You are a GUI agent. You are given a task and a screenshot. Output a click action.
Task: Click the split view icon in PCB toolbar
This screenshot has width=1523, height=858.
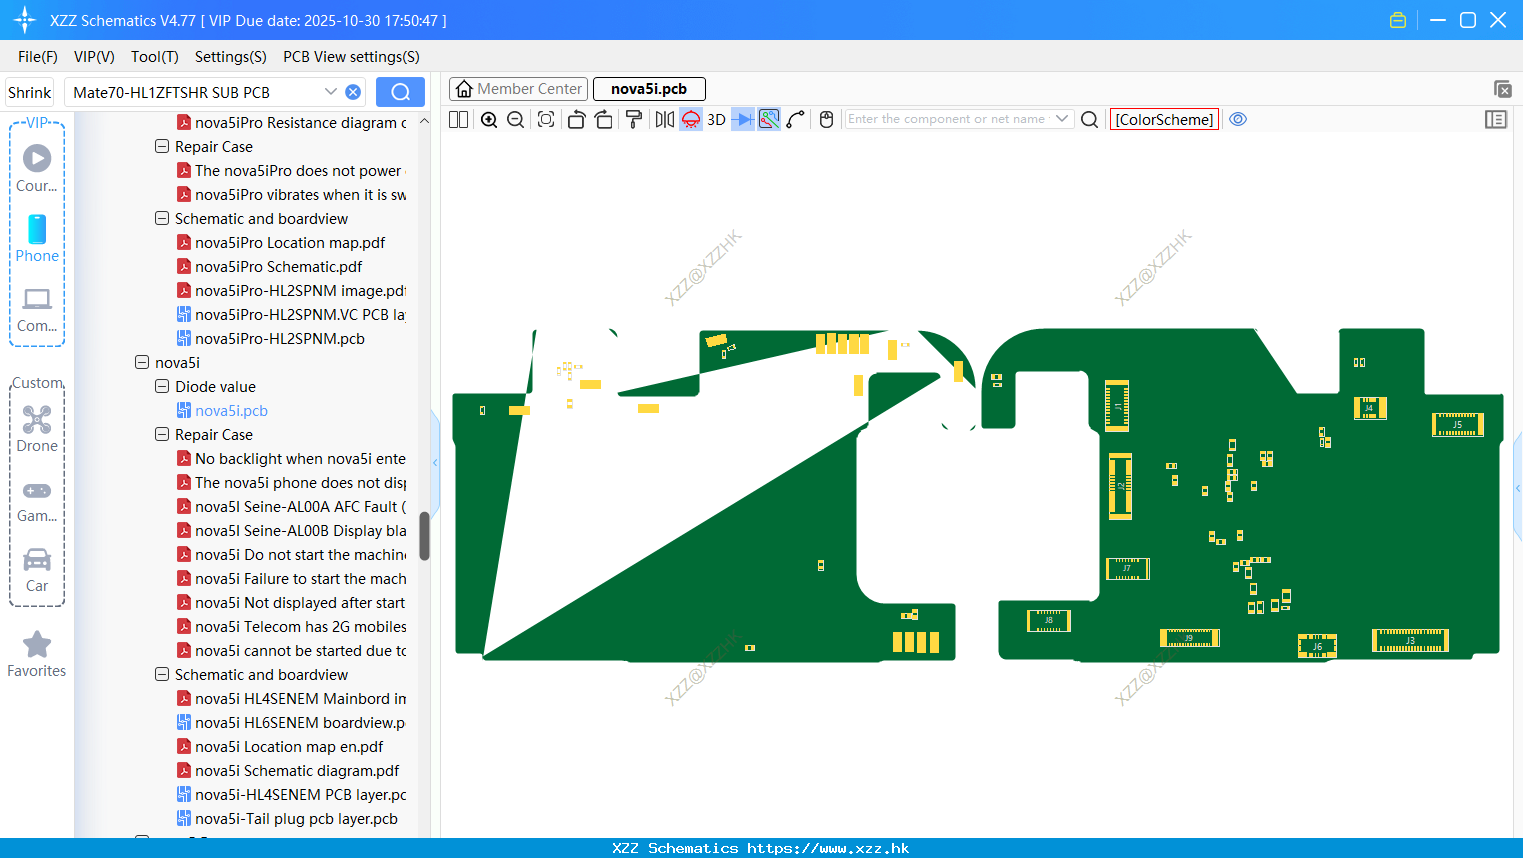(458, 119)
